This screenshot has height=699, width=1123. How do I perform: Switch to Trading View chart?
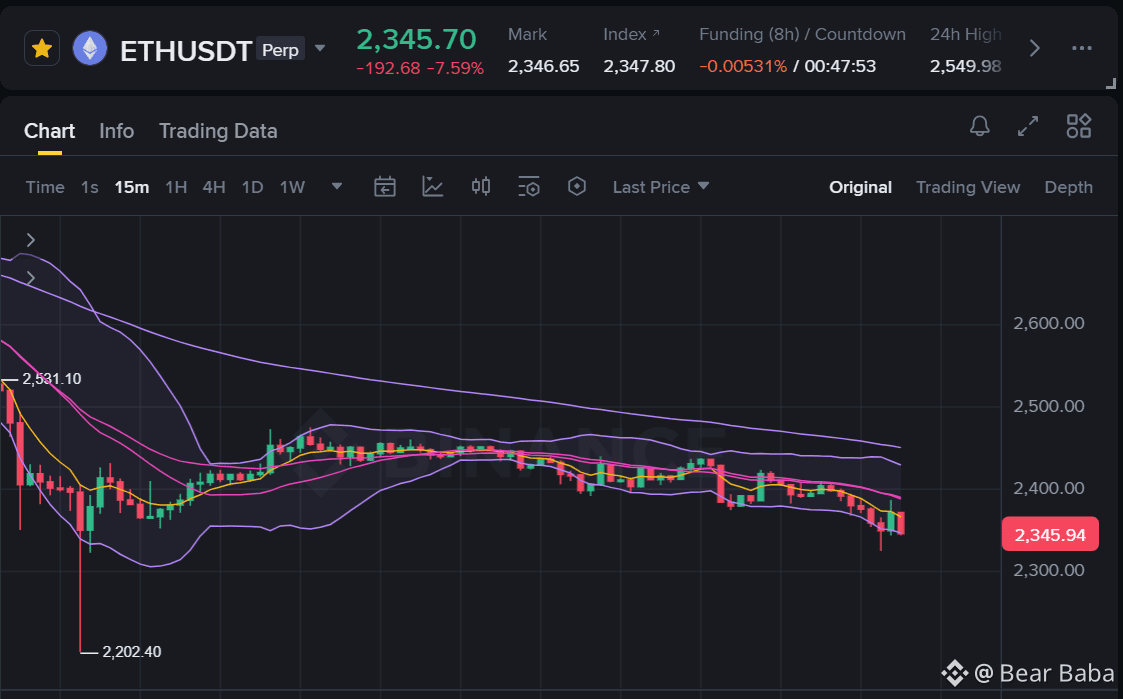[968, 187]
